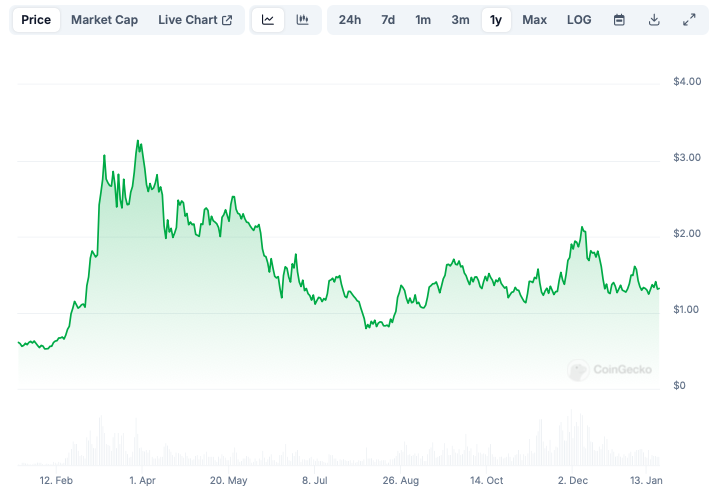This screenshot has height=498, width=719.
Task: Switch to candlestick chart view icon
Action: 302,20
